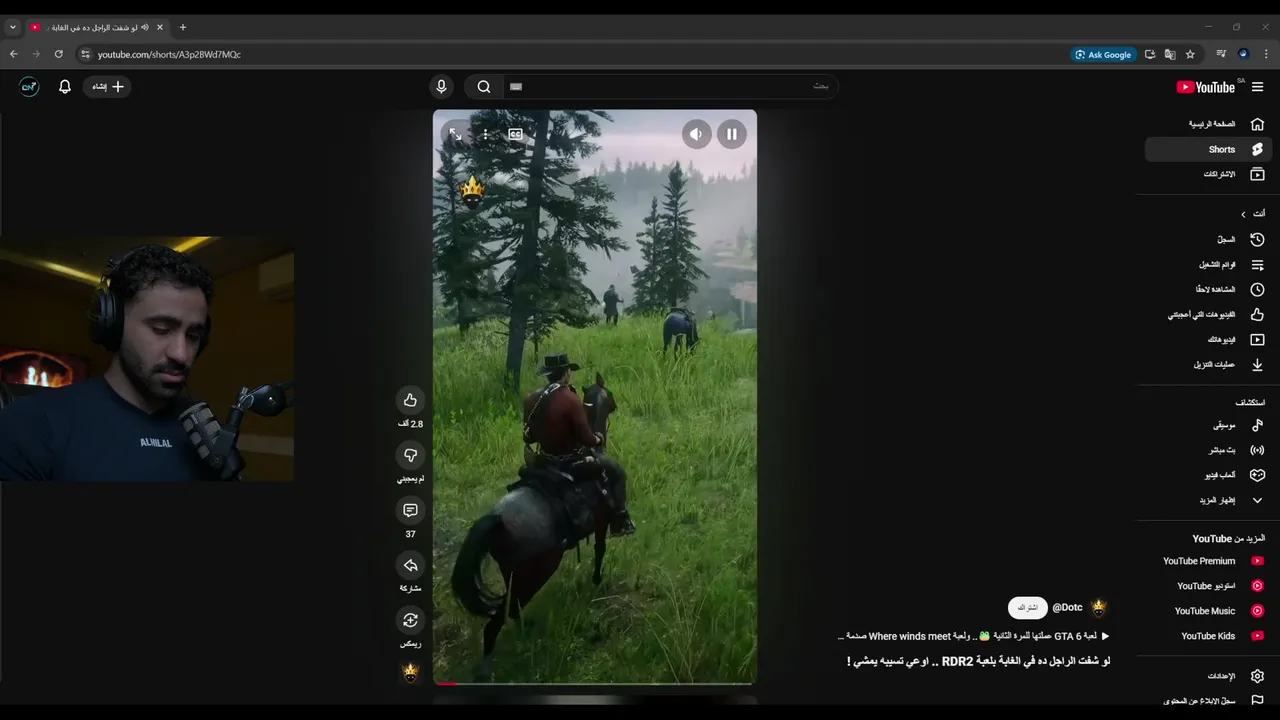Click the YouTube logo
Screen dimensions: 1280x720
(x=1206, y=87)
